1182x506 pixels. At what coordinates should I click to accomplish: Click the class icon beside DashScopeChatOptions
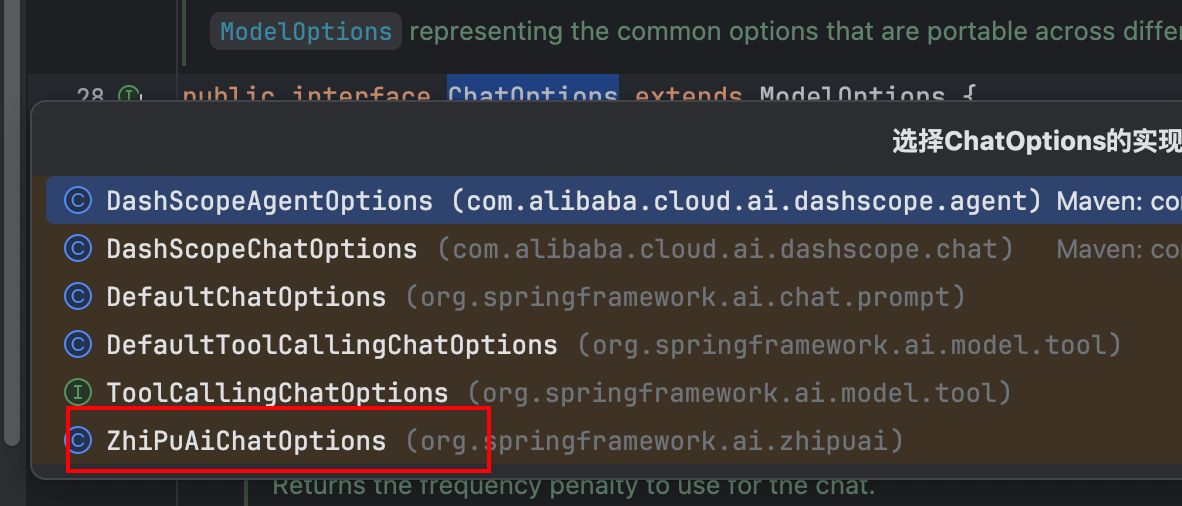pyautogui.click(x=77, y=249)
